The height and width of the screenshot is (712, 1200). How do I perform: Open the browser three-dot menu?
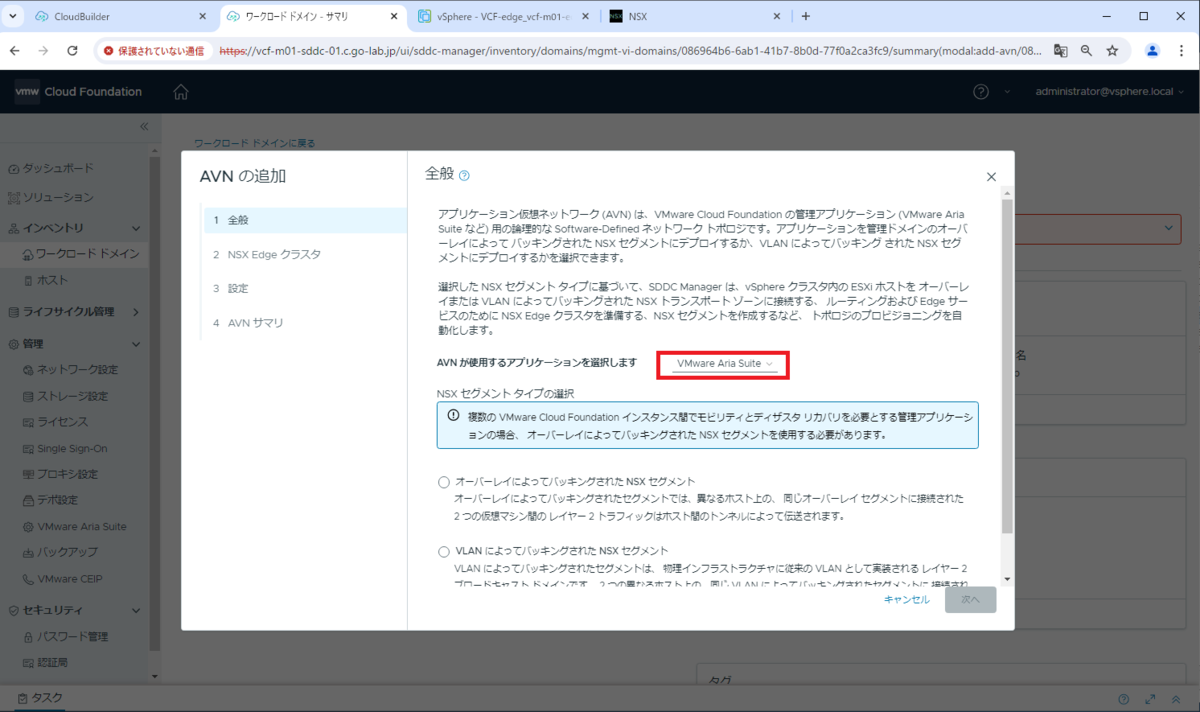(1182, 50)
